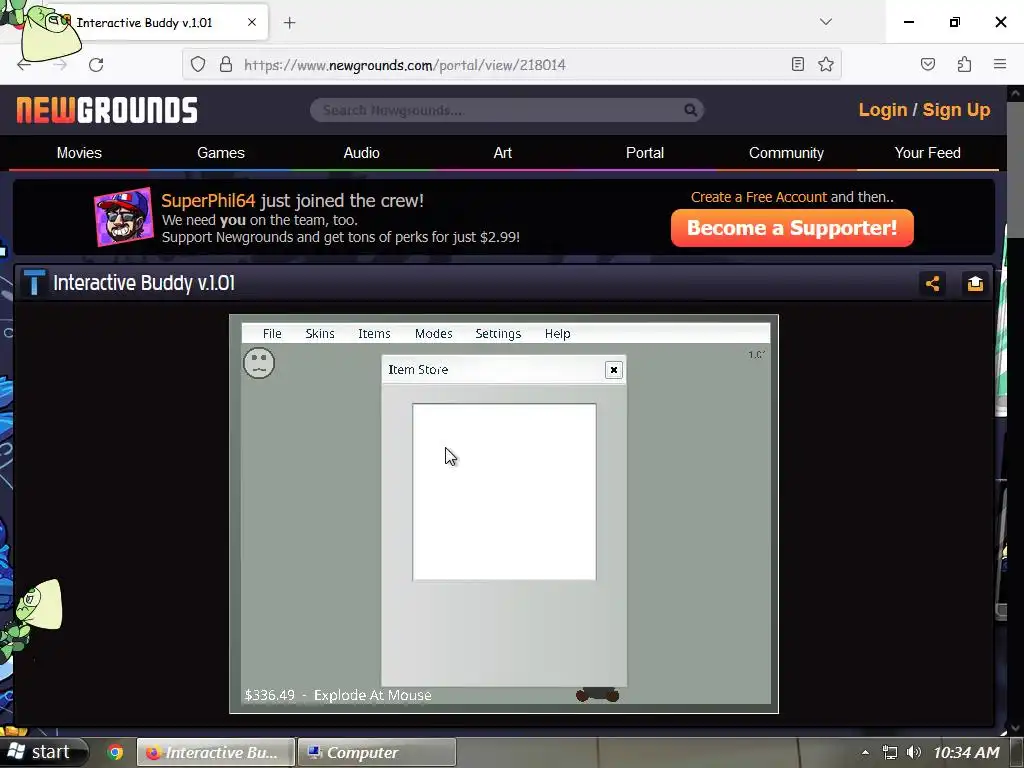Click the buddy character at the bottom
The height and width of the screenshot is (768, 1024).
pyautogui.click(x=598, y=696)
